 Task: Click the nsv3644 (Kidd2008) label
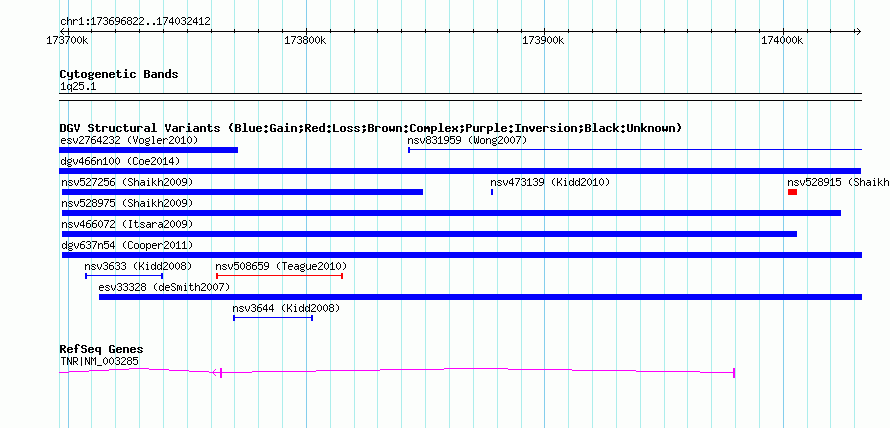(x=286, y=308)
